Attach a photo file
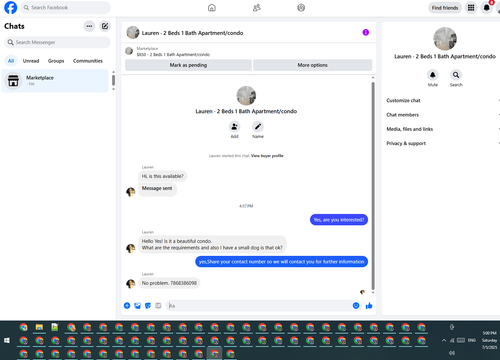This screenshot has height=360, width=500. [137, 305]
